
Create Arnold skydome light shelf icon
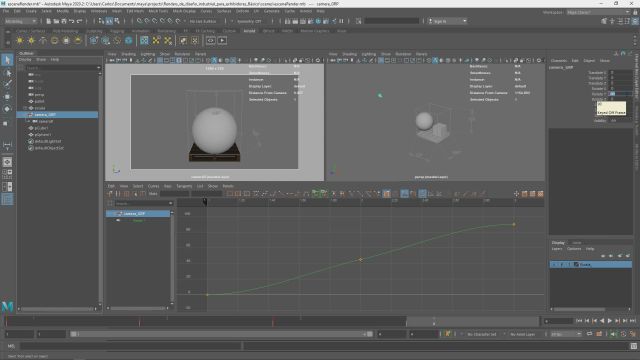click(54, 40)
